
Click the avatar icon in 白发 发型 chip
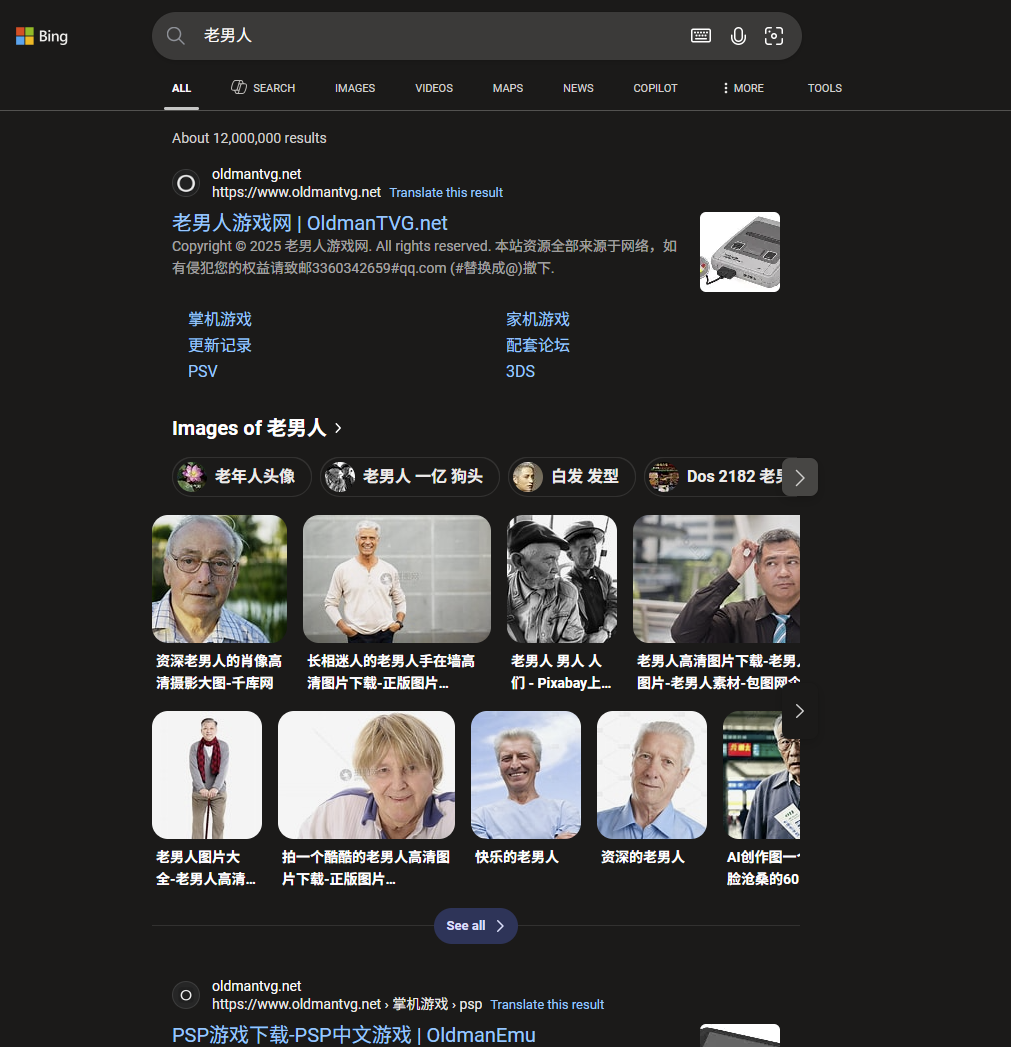(x=528, y=477)
